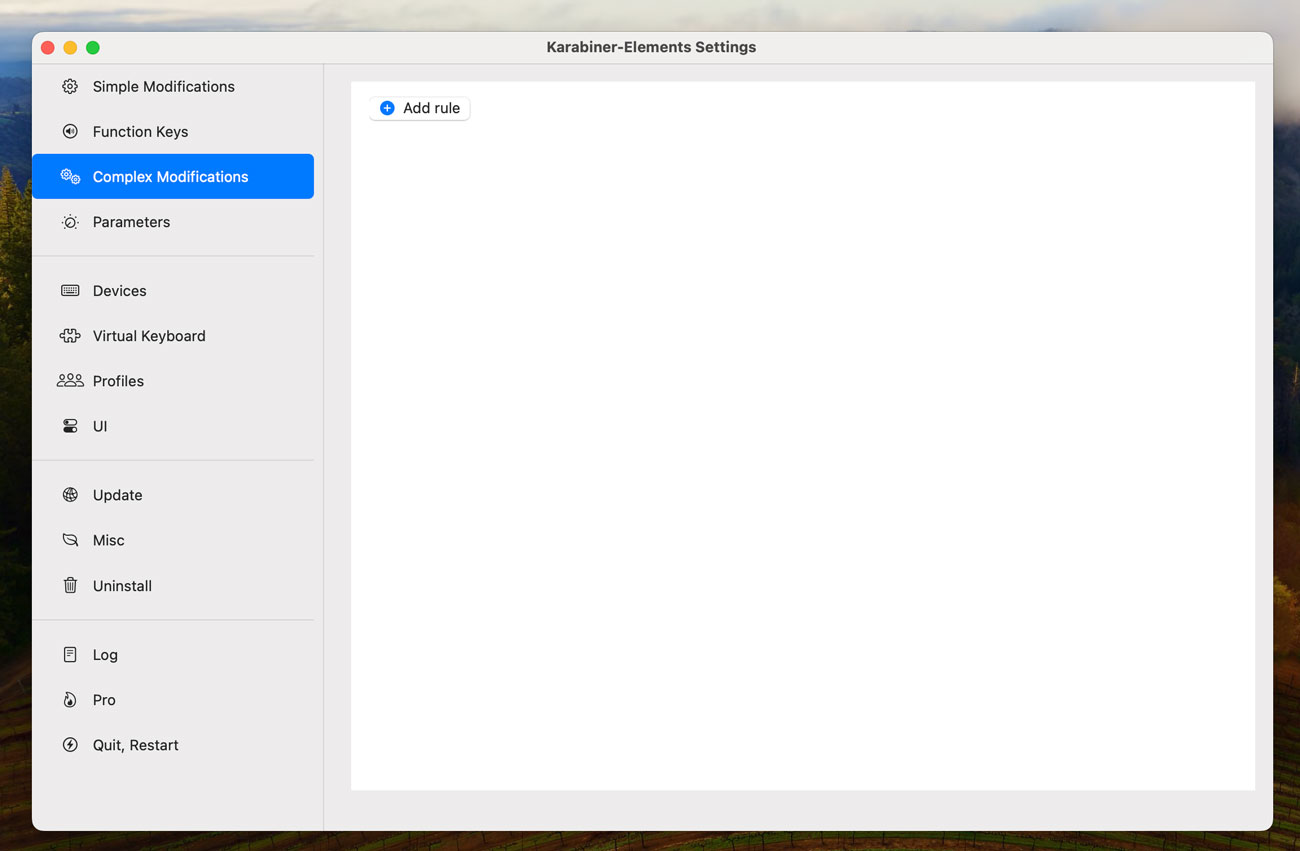Click the Quit, Restart bolt icon
1300x851 pixels.
pyautogui.click(x=70, y=745)
